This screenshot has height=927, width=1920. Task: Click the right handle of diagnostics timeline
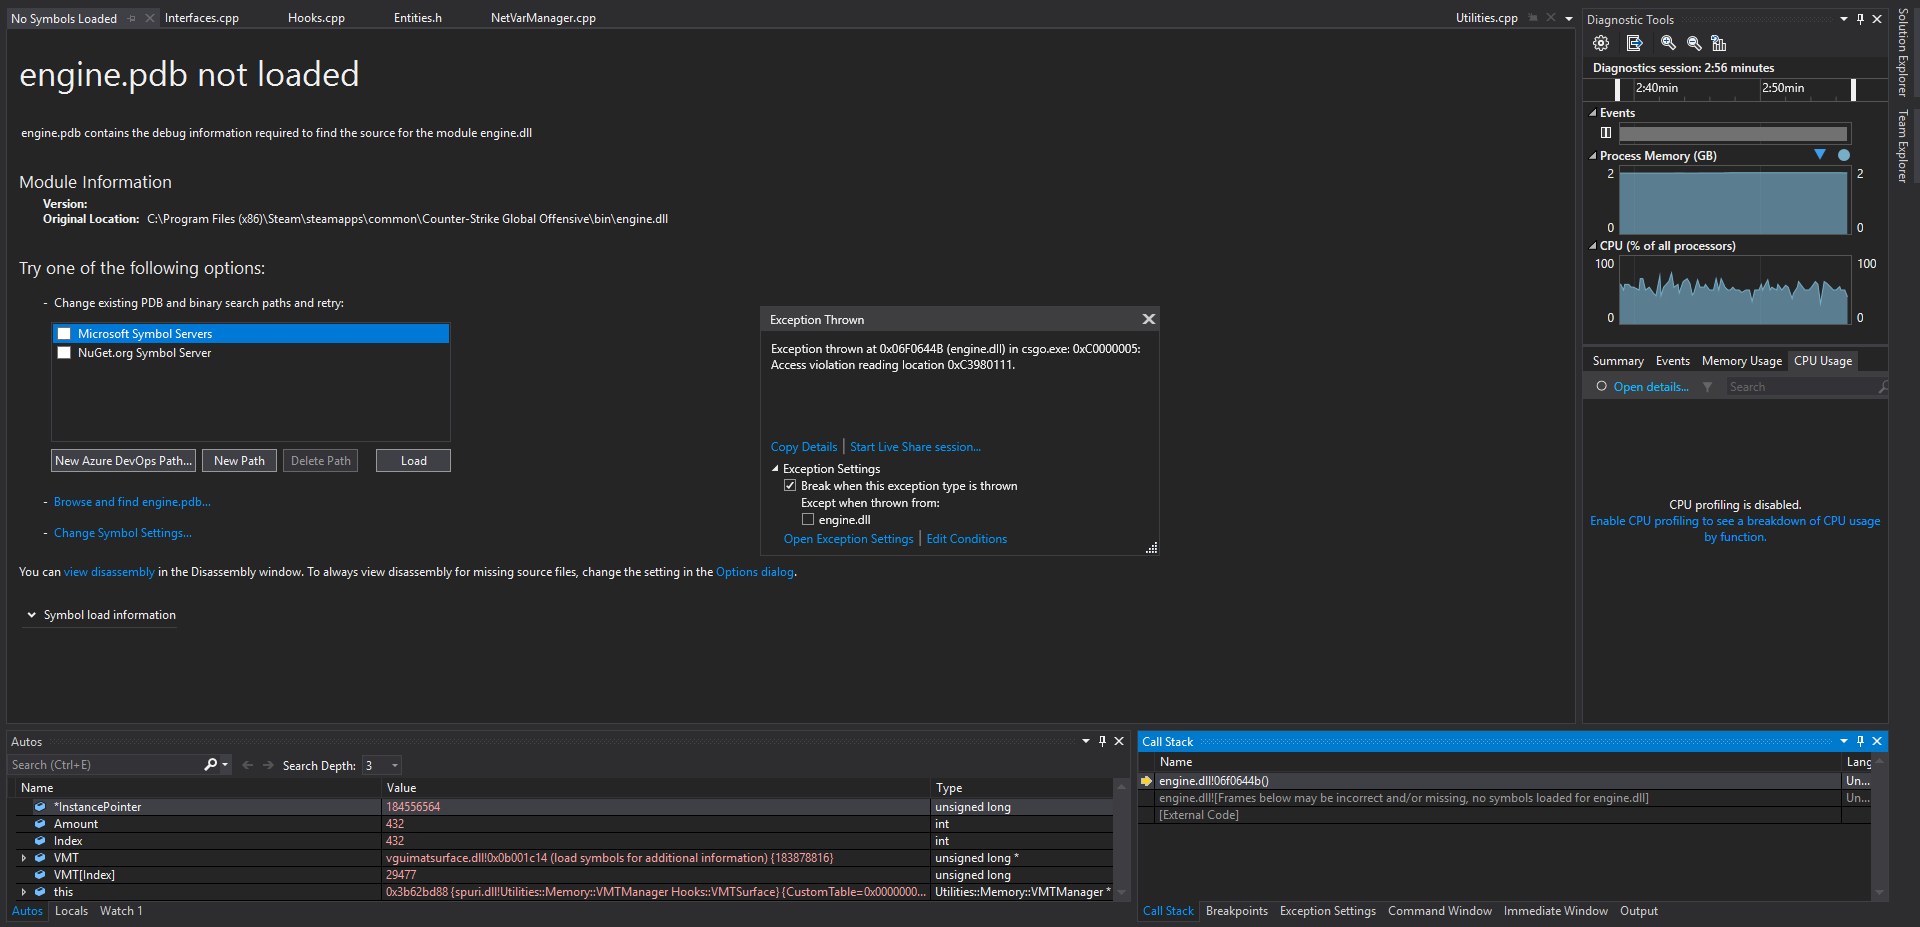1853,89
